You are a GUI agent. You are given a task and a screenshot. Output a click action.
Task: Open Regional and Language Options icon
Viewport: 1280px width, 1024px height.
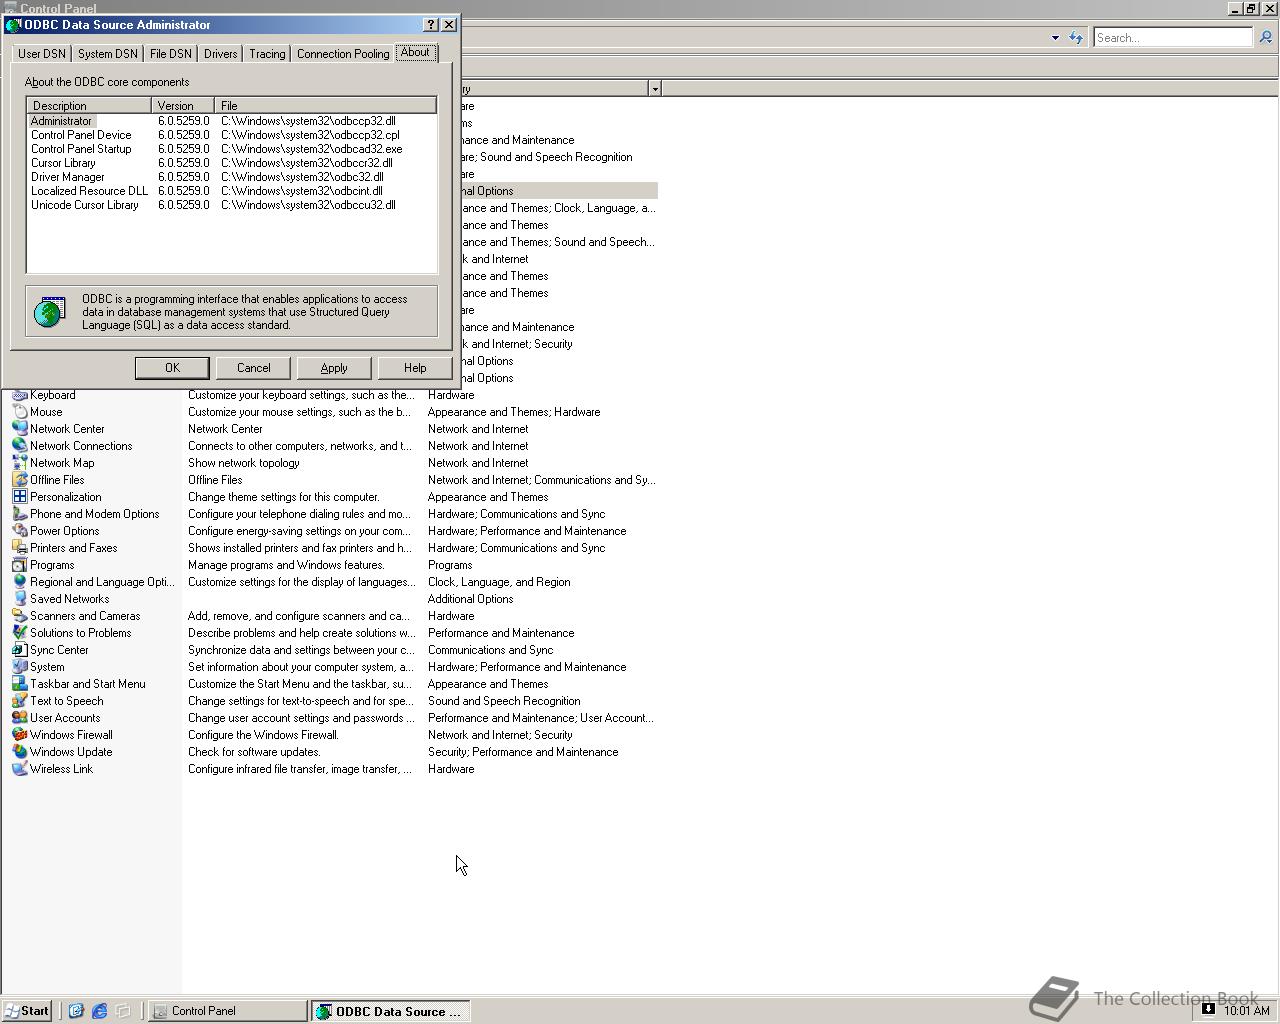tap(19, 582)
